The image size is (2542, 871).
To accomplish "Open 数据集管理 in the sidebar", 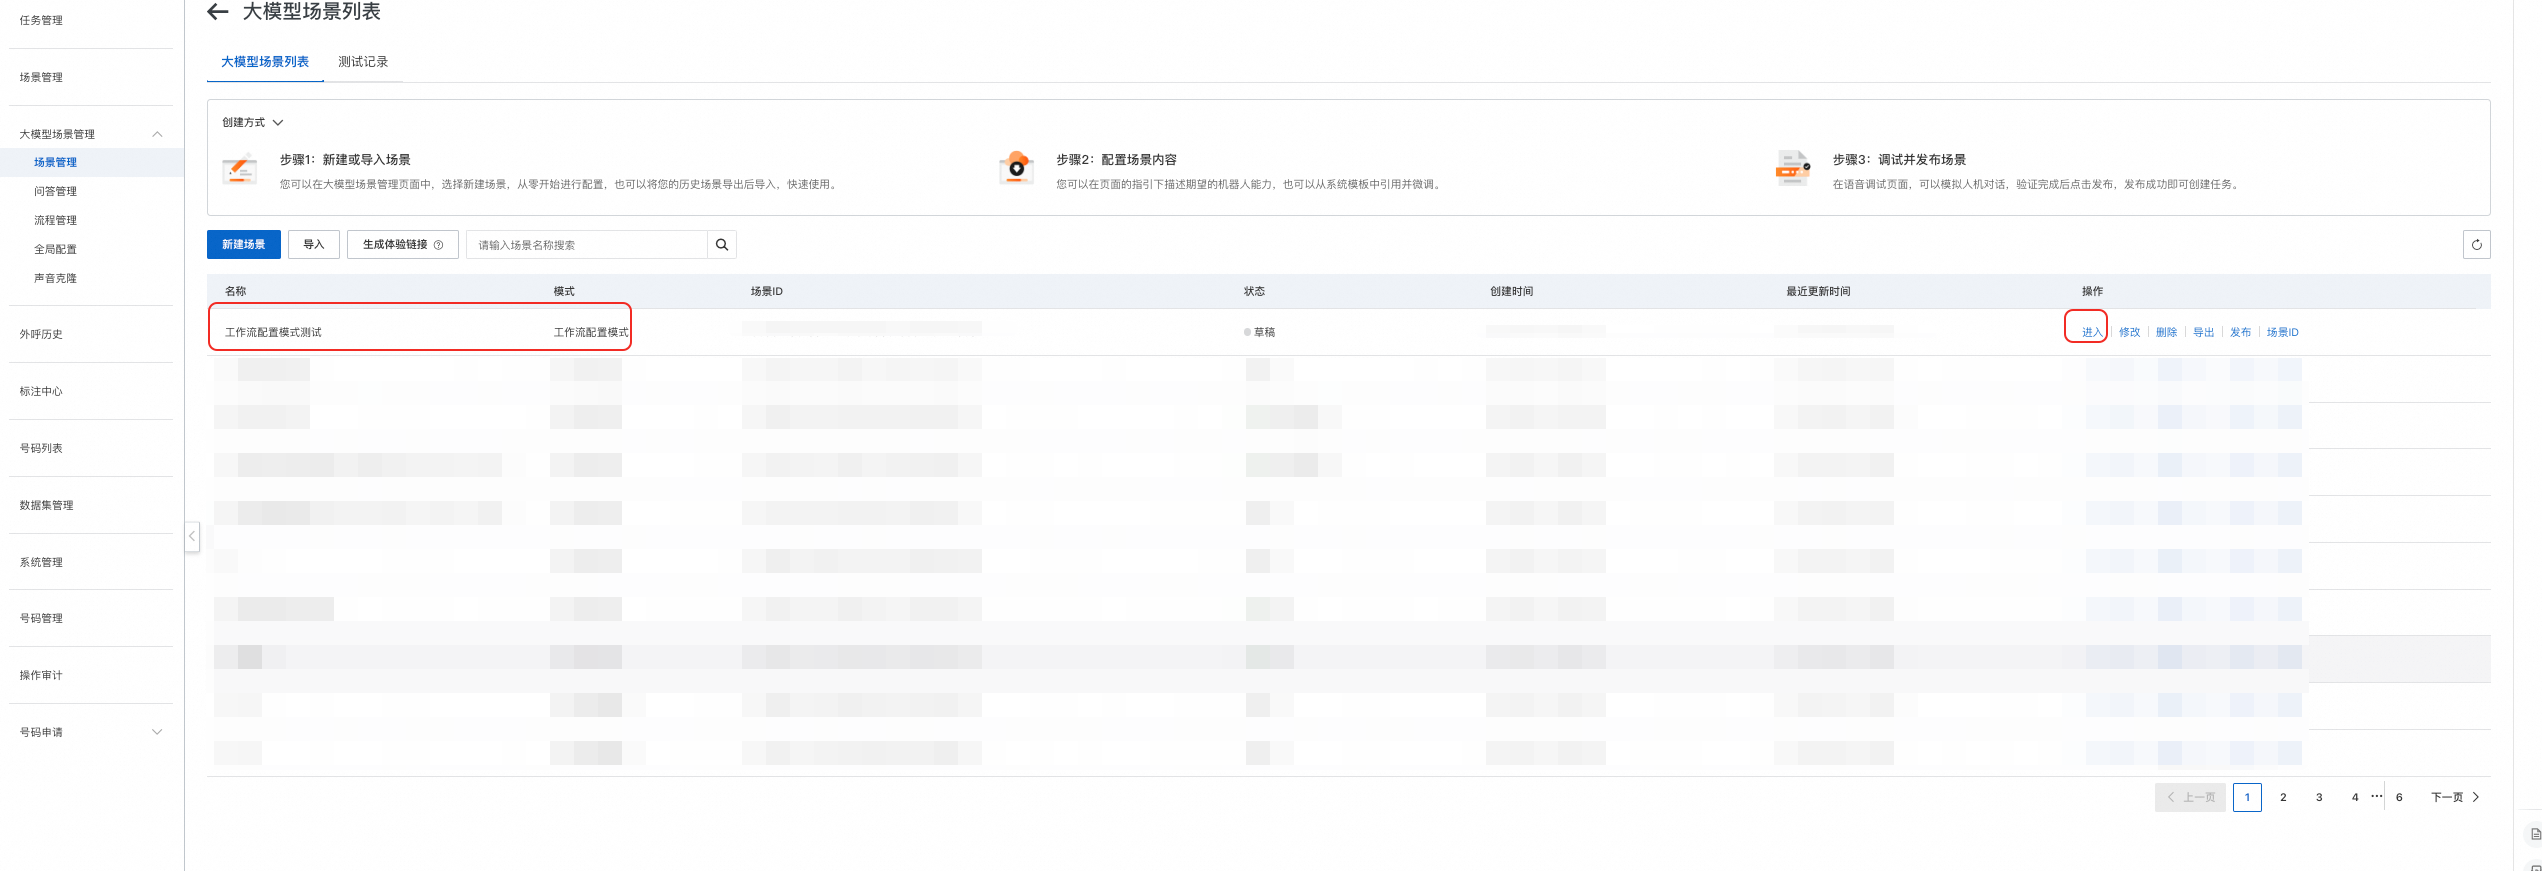I will (46, 505).
